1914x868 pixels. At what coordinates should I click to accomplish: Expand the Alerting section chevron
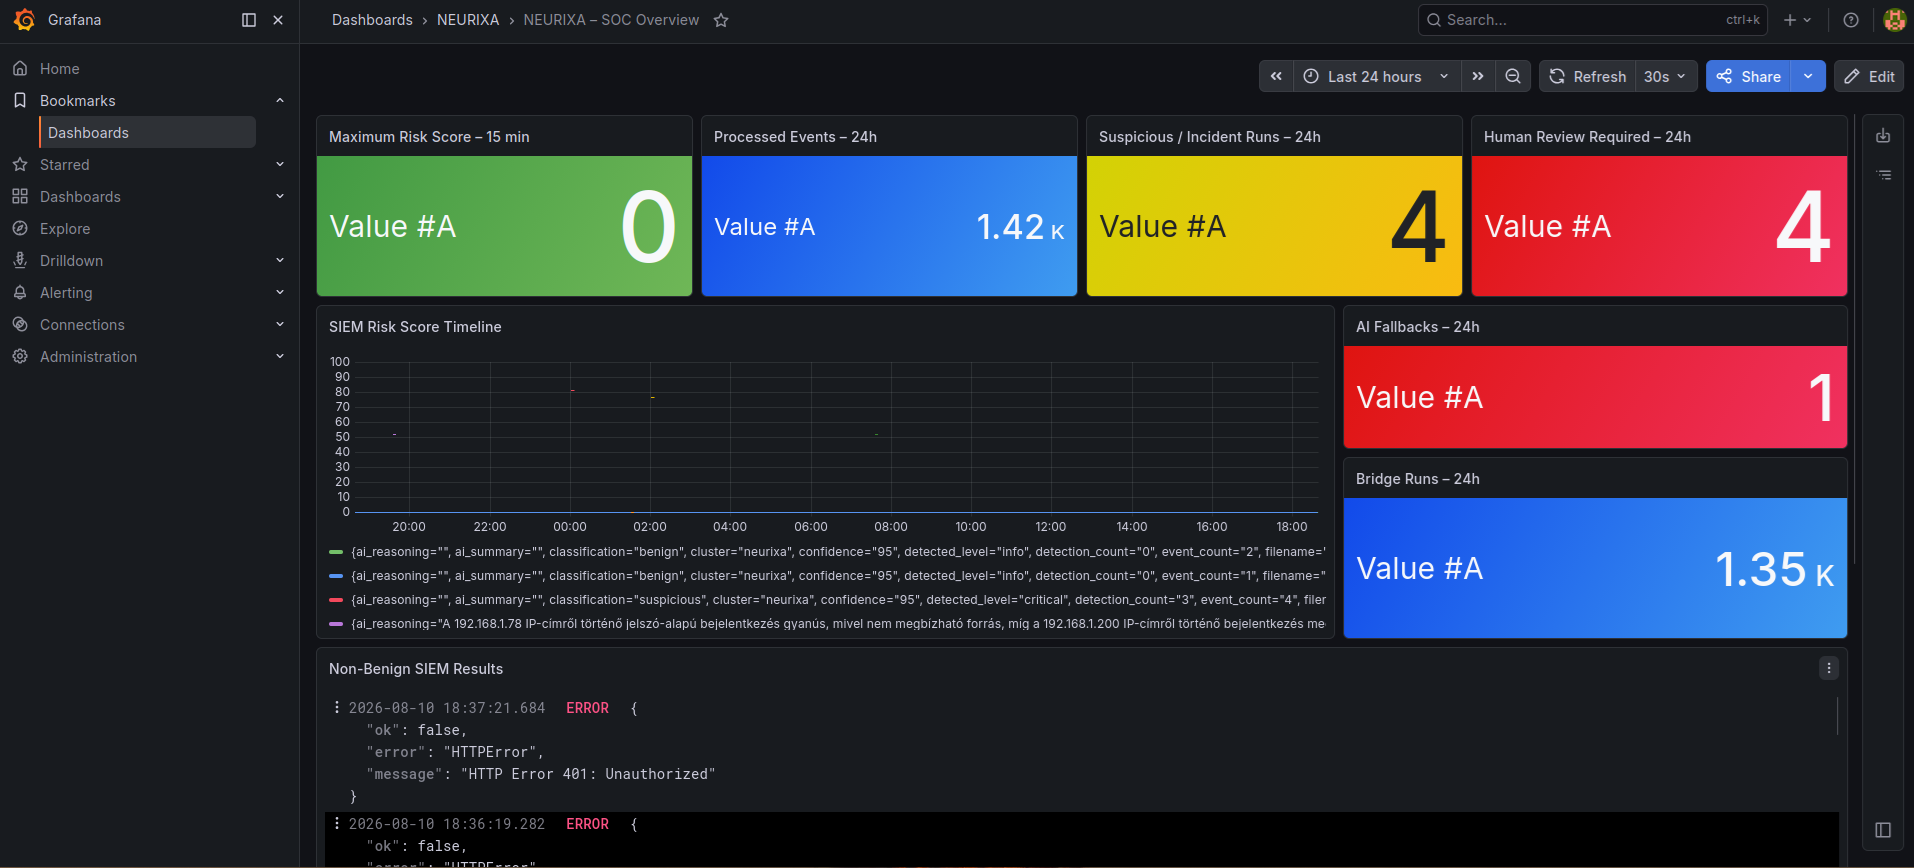pos(280,293)
